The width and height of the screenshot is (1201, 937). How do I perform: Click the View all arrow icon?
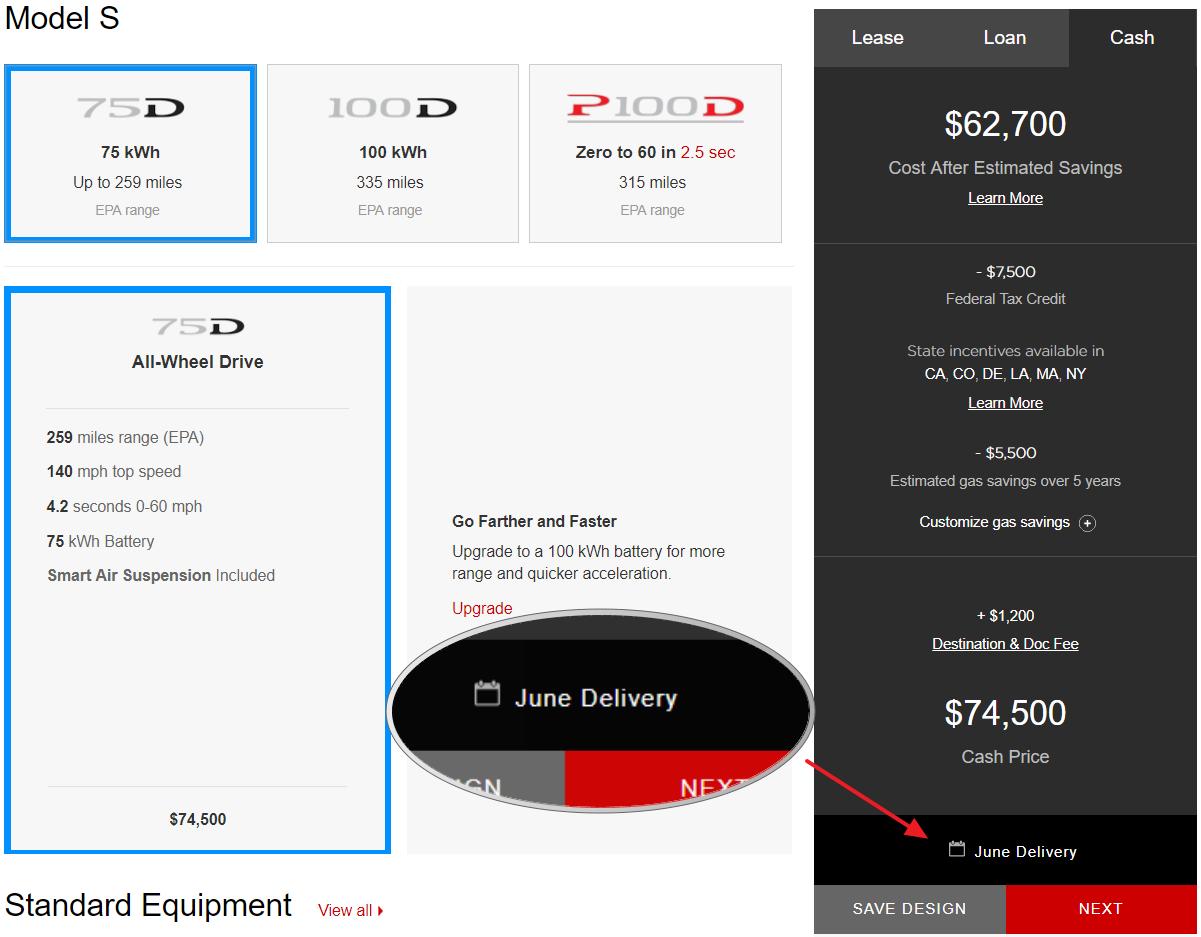[x=381, y=911]
